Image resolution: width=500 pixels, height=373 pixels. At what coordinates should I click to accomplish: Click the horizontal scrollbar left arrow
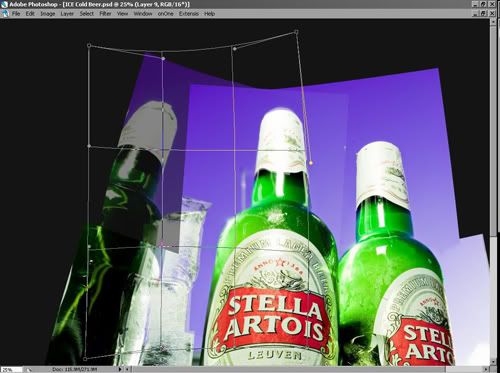(x=127, y=369)
